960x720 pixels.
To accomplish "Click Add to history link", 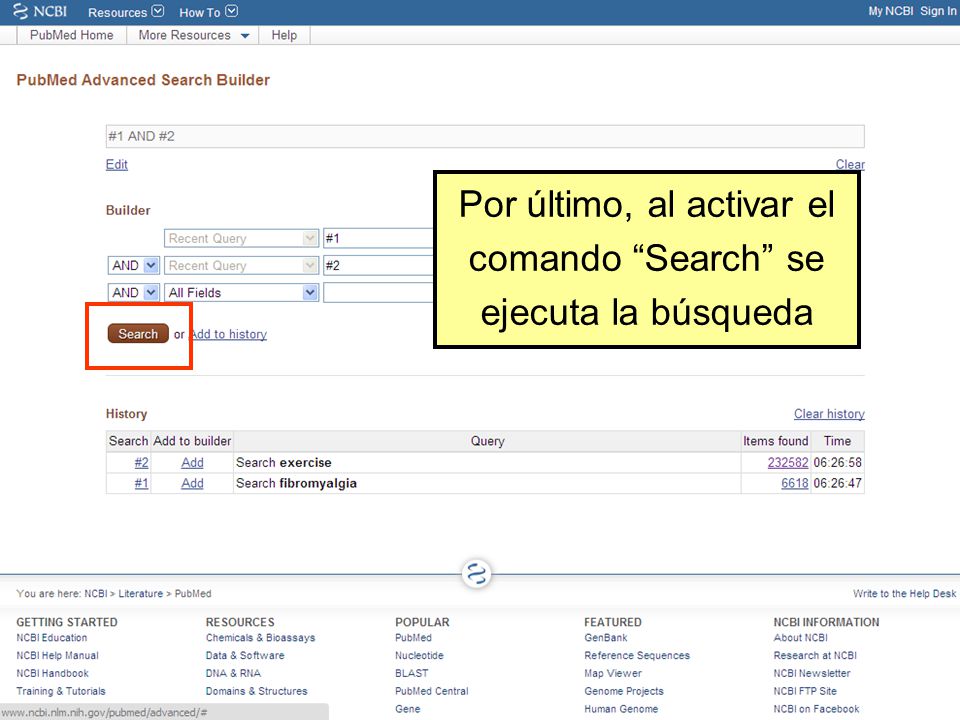I will pos(229,334).
